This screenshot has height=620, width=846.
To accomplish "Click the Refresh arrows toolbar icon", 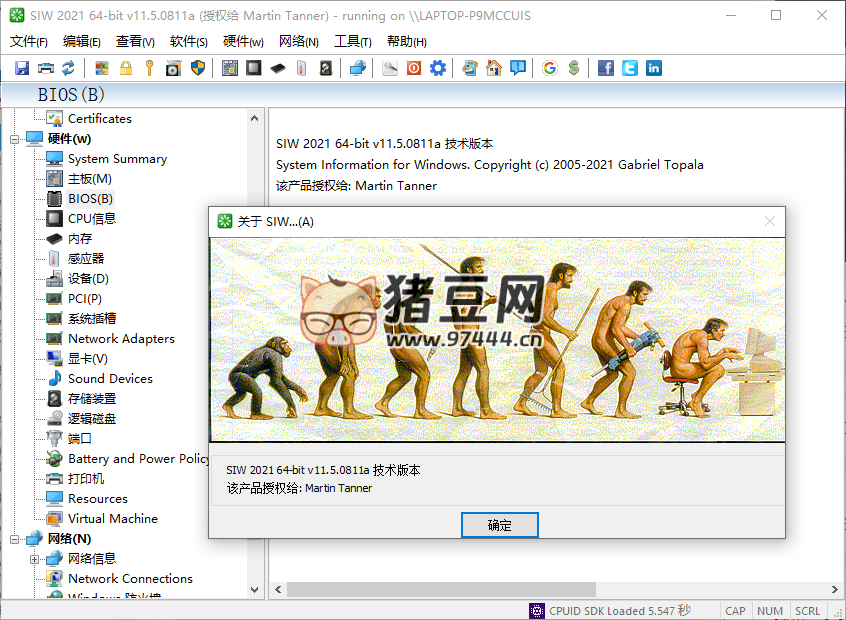I will click(x=68, y=68).
